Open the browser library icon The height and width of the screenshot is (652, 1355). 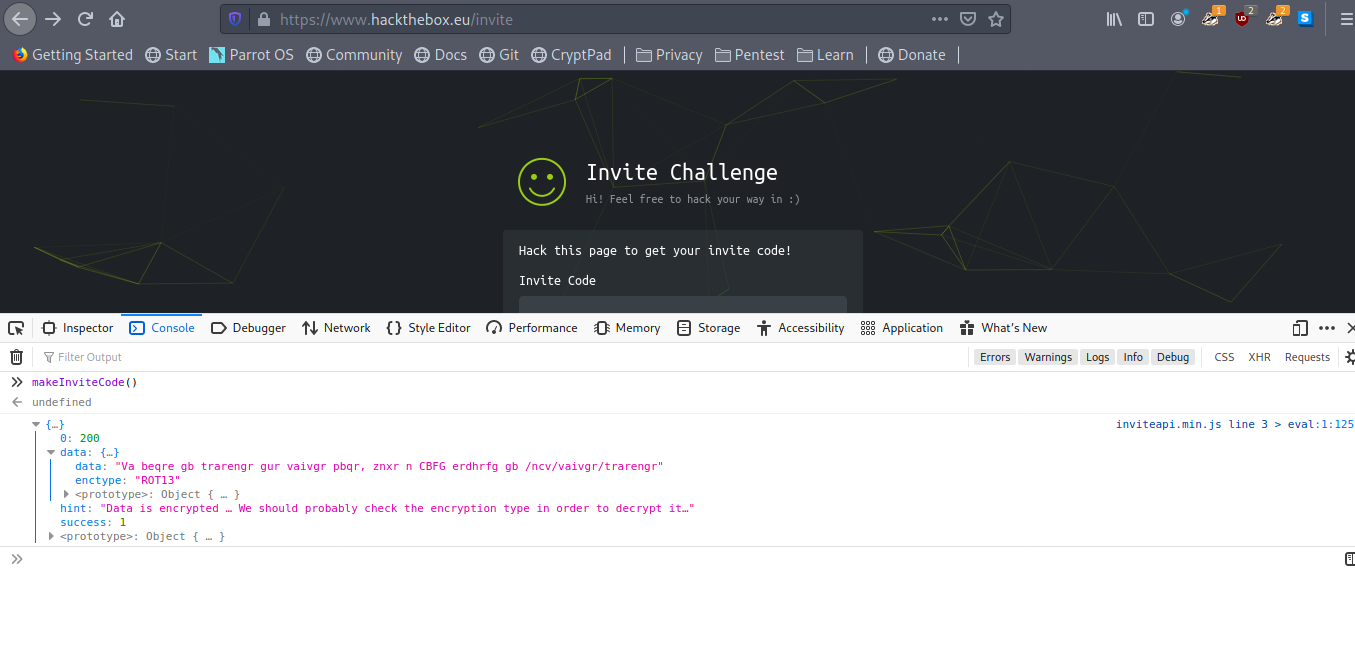[x=1114, y=19]
